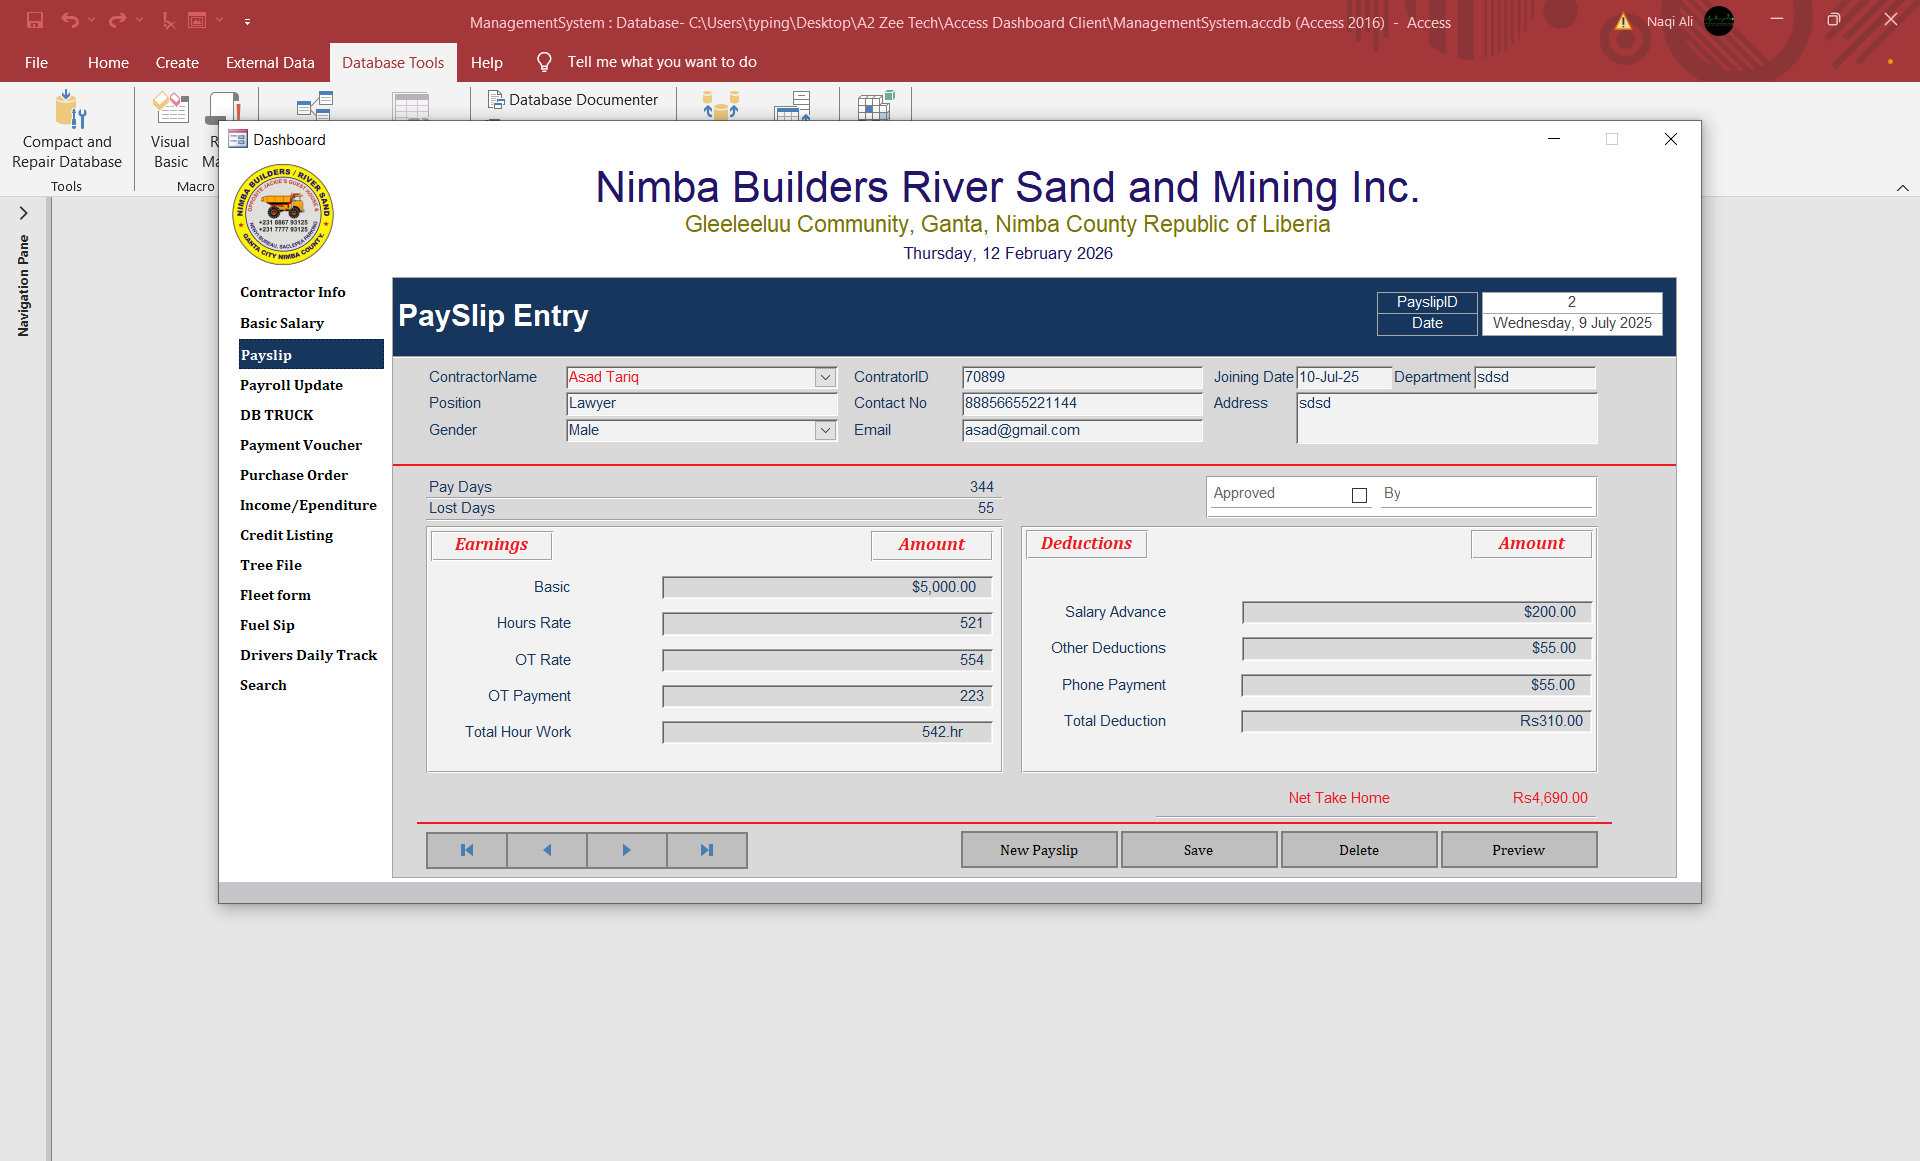Open the File menu tab
Viewport: 1920px width, 1161px height.
click(36, 62)
